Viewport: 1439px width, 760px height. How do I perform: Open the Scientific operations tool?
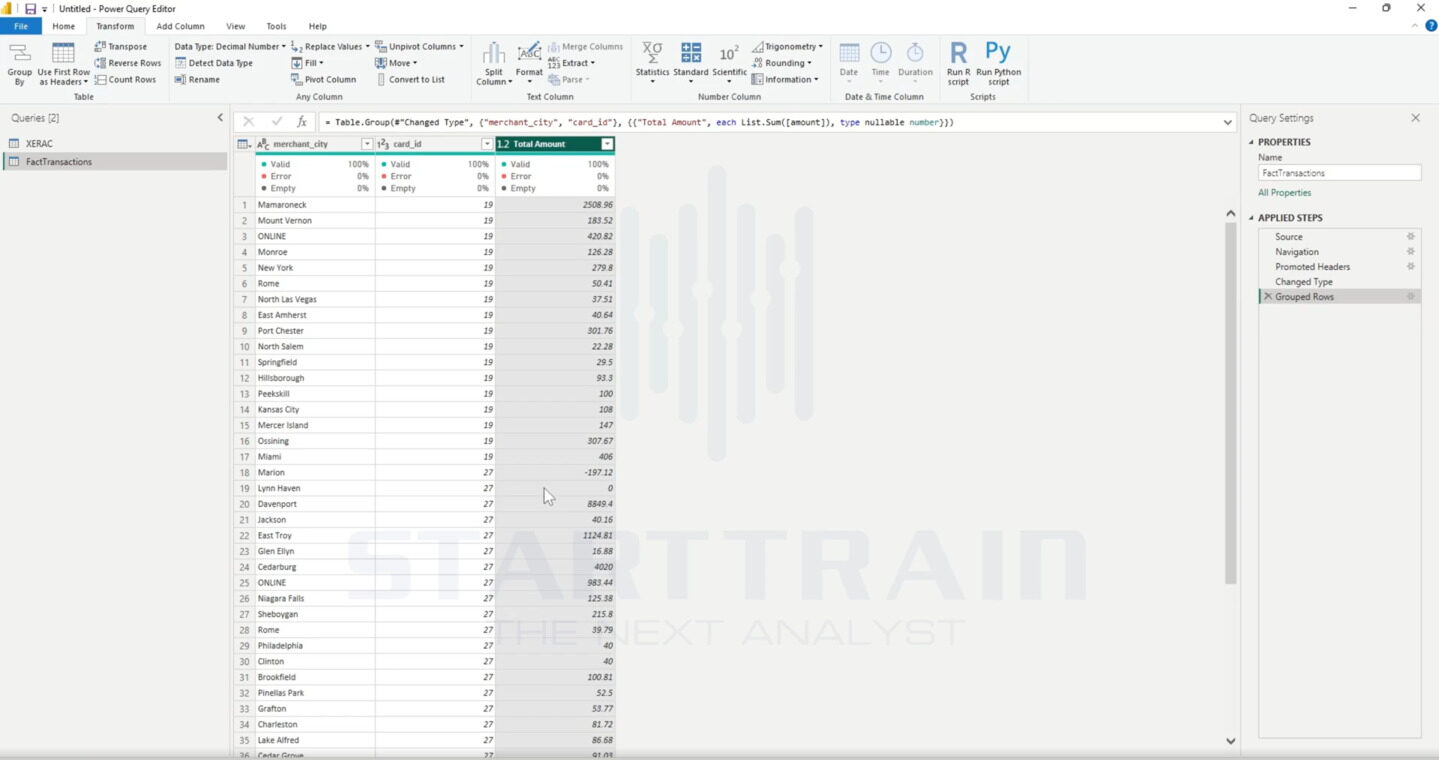tap(729, 62)
